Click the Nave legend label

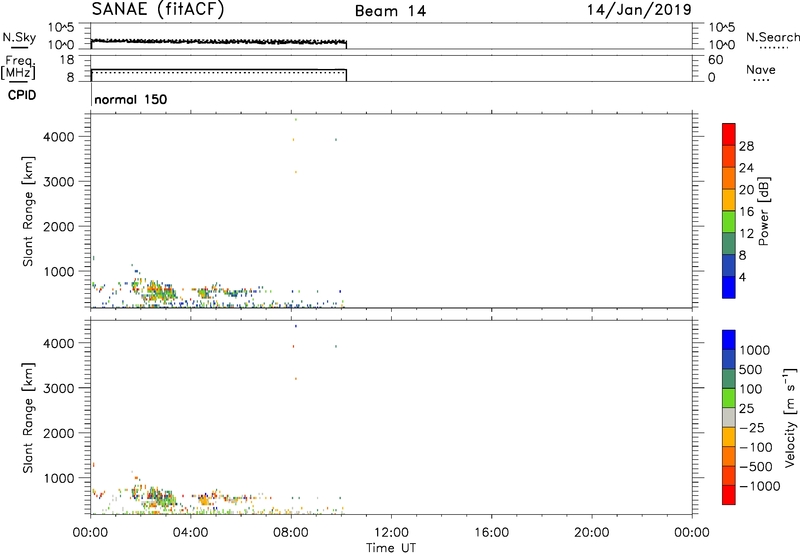pos(761,70)
